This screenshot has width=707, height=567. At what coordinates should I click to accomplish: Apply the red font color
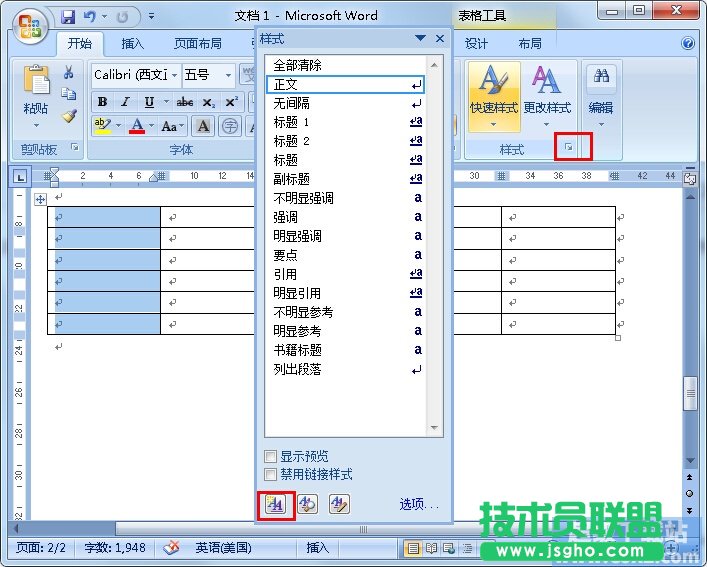pyautogui.click(x=137, y=126)
